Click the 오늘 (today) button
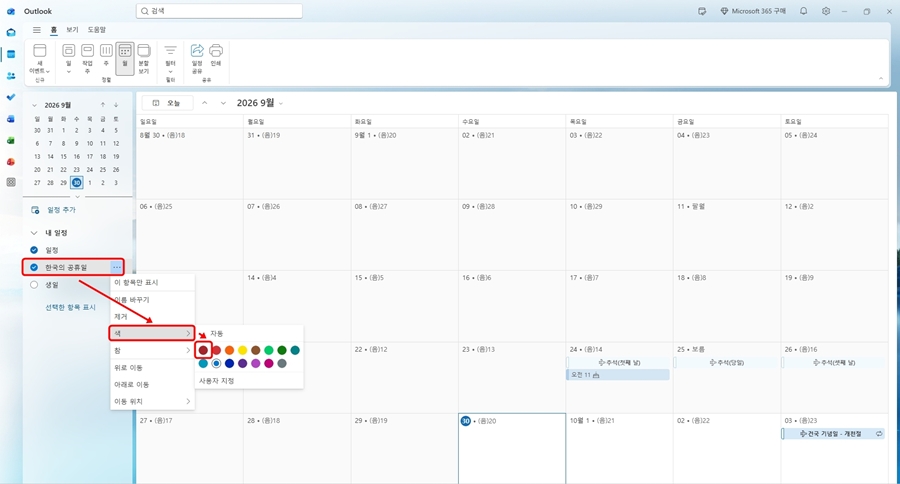The width and height of the screenshot is (900, 484). coord(167,103)
